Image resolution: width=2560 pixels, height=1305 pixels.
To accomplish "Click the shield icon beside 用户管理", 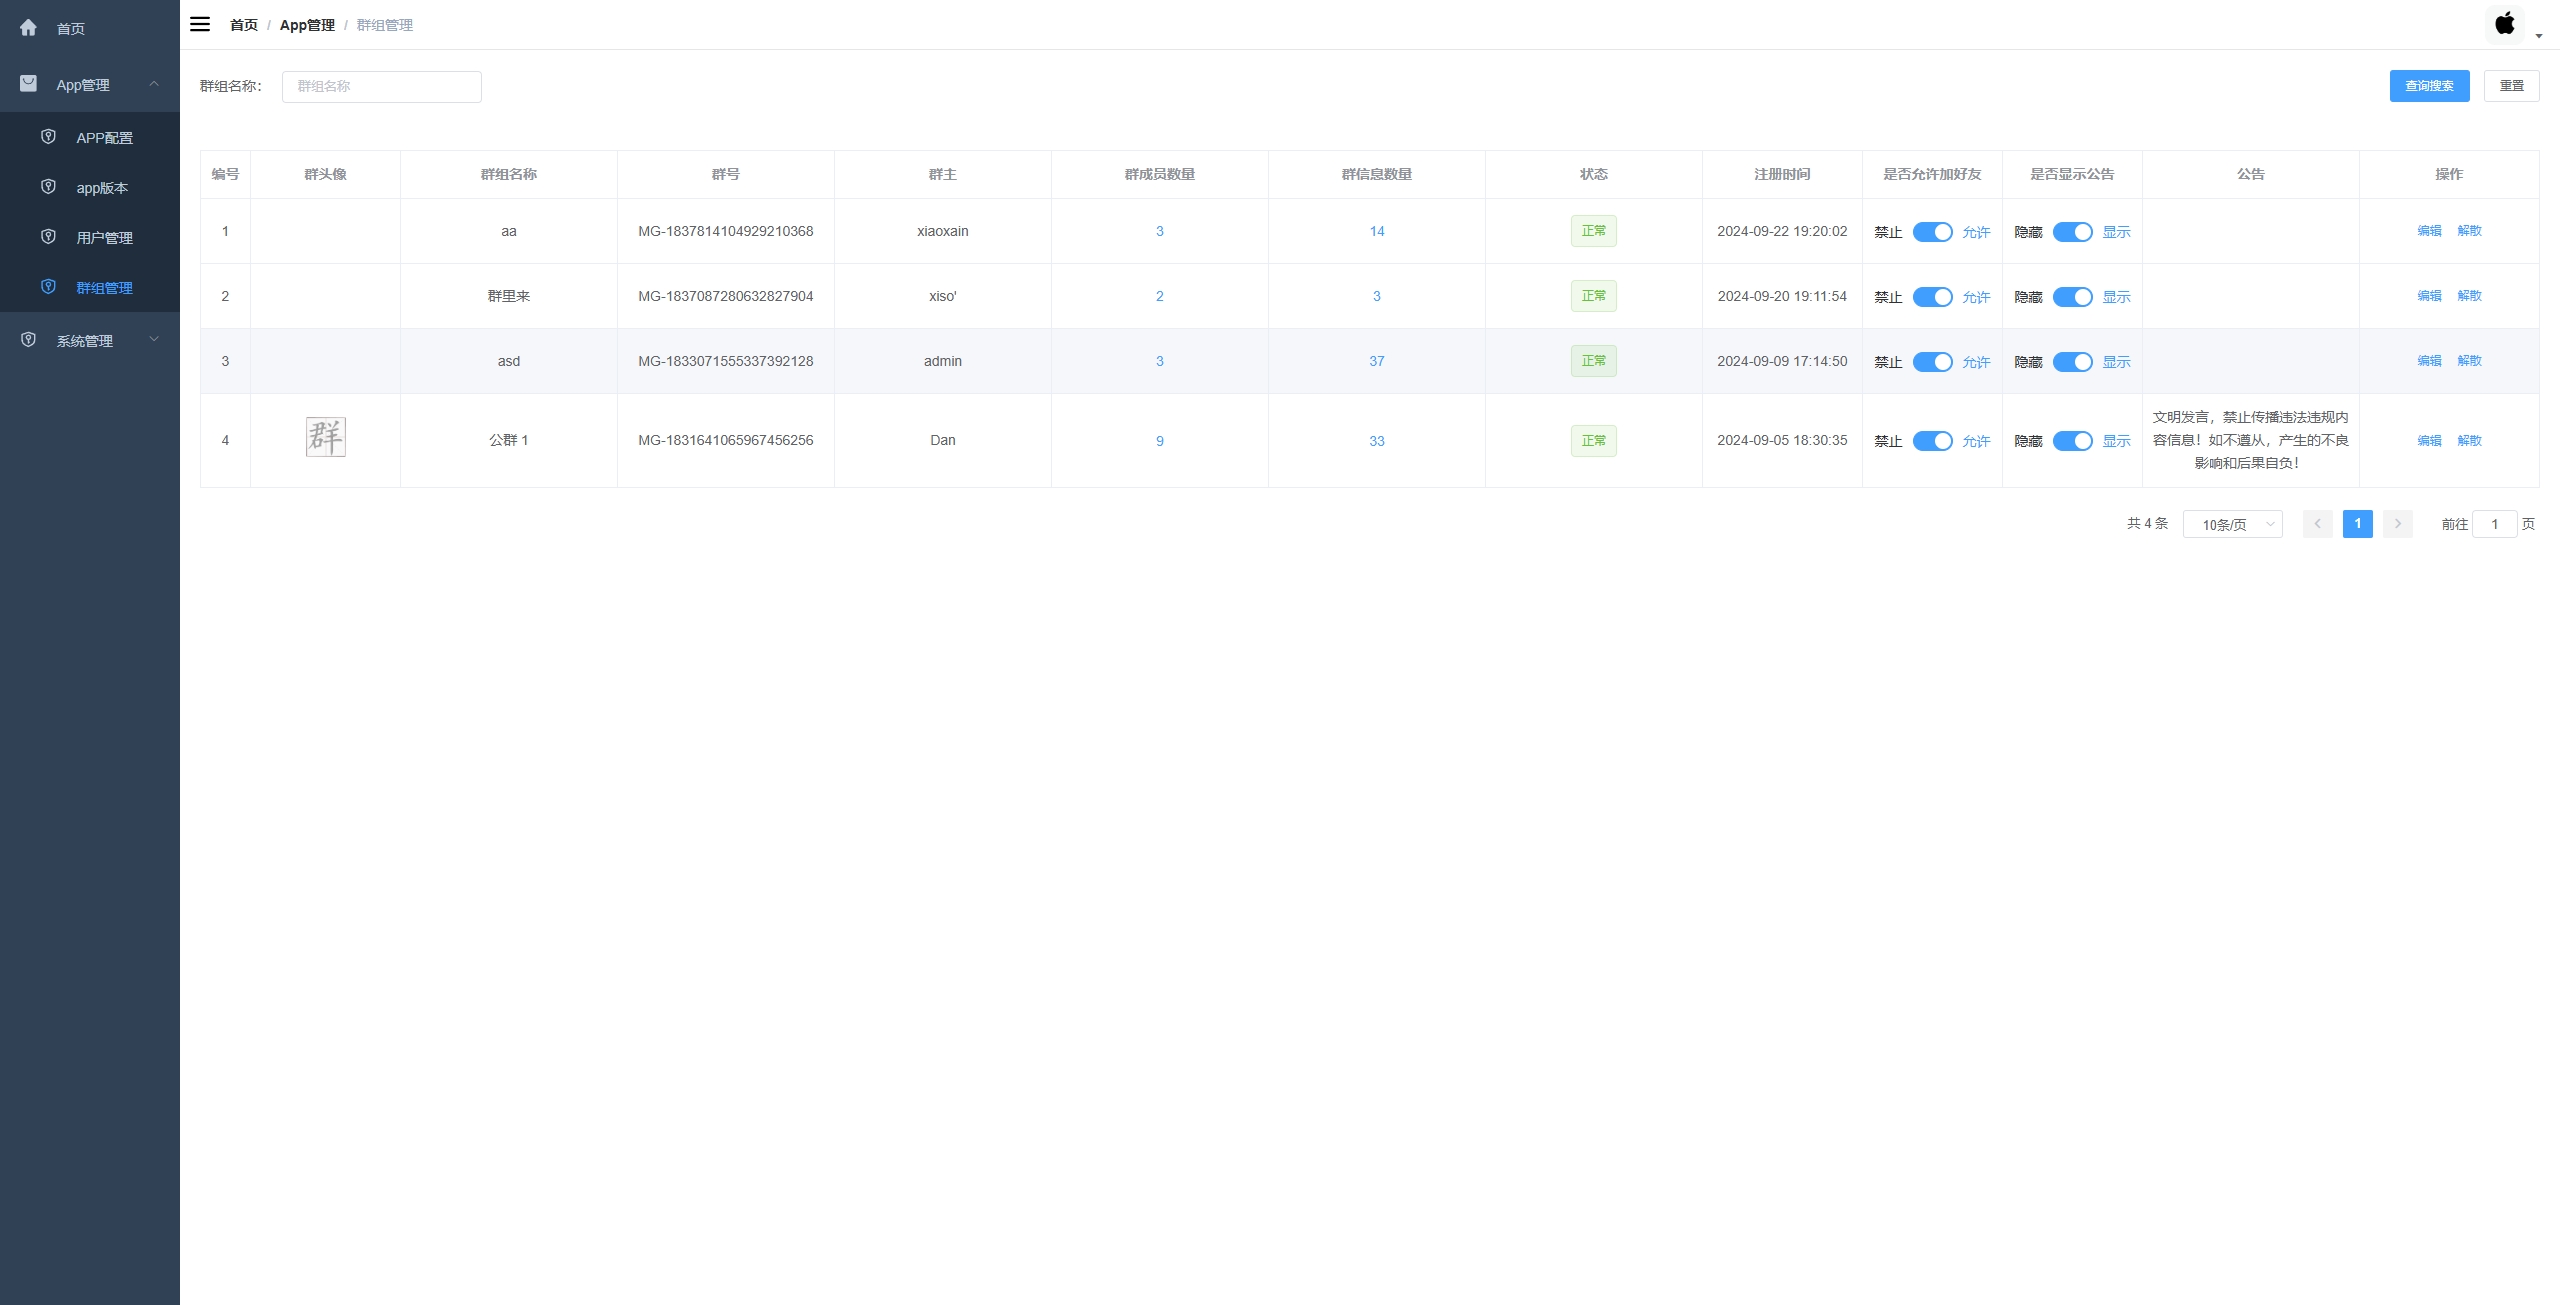I will tap(48, 237).
